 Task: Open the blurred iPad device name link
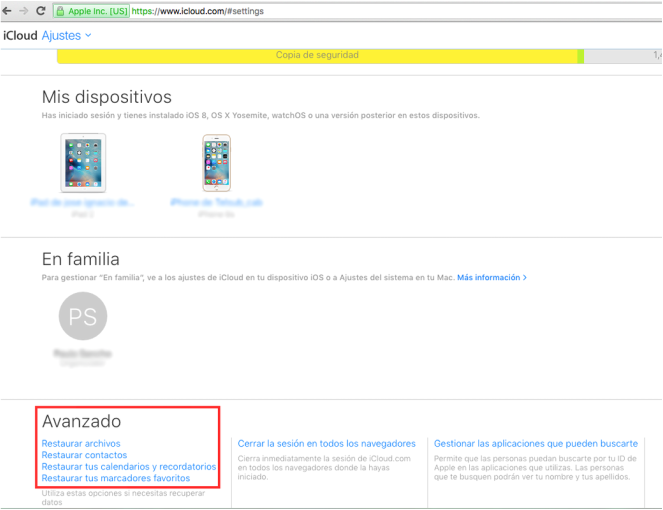82,203
